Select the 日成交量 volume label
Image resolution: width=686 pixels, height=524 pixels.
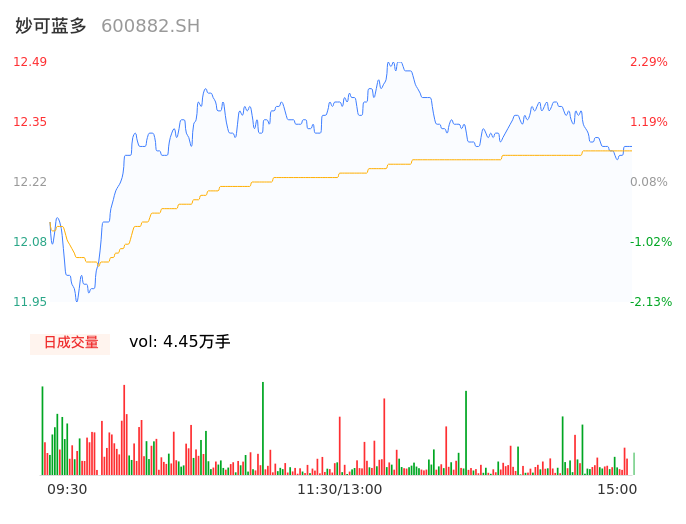click(x=70, y=343)
